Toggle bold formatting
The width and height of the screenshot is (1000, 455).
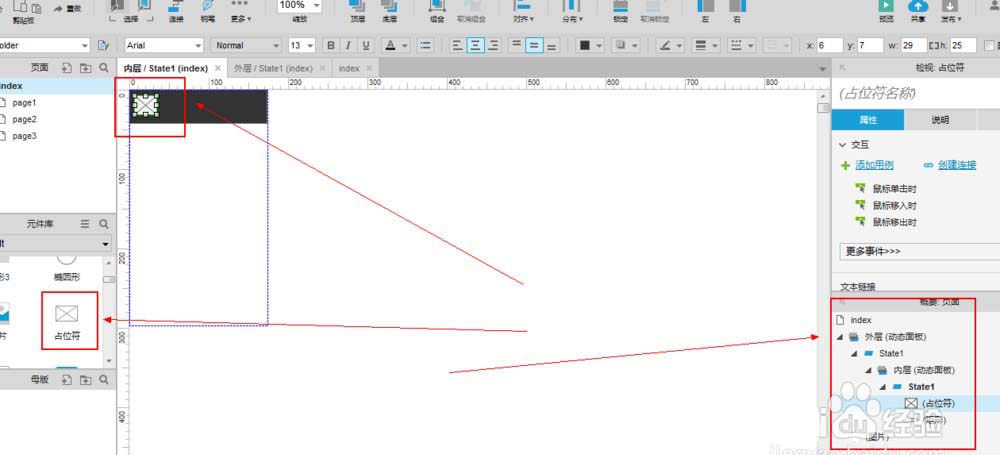click(330, 45)
